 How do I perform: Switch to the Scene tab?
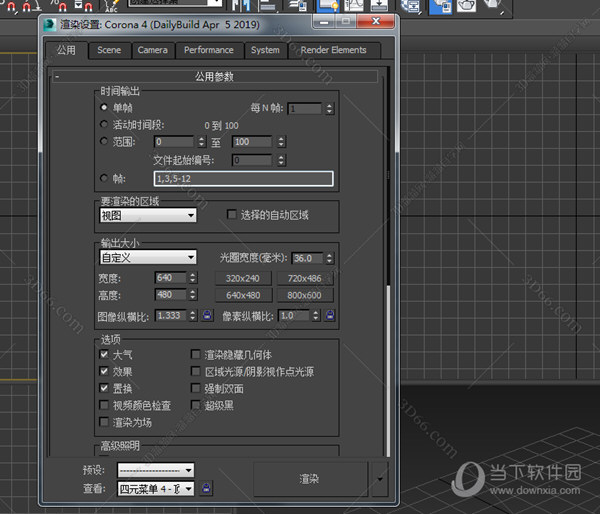pyautogui.click(x=109, y=50)
